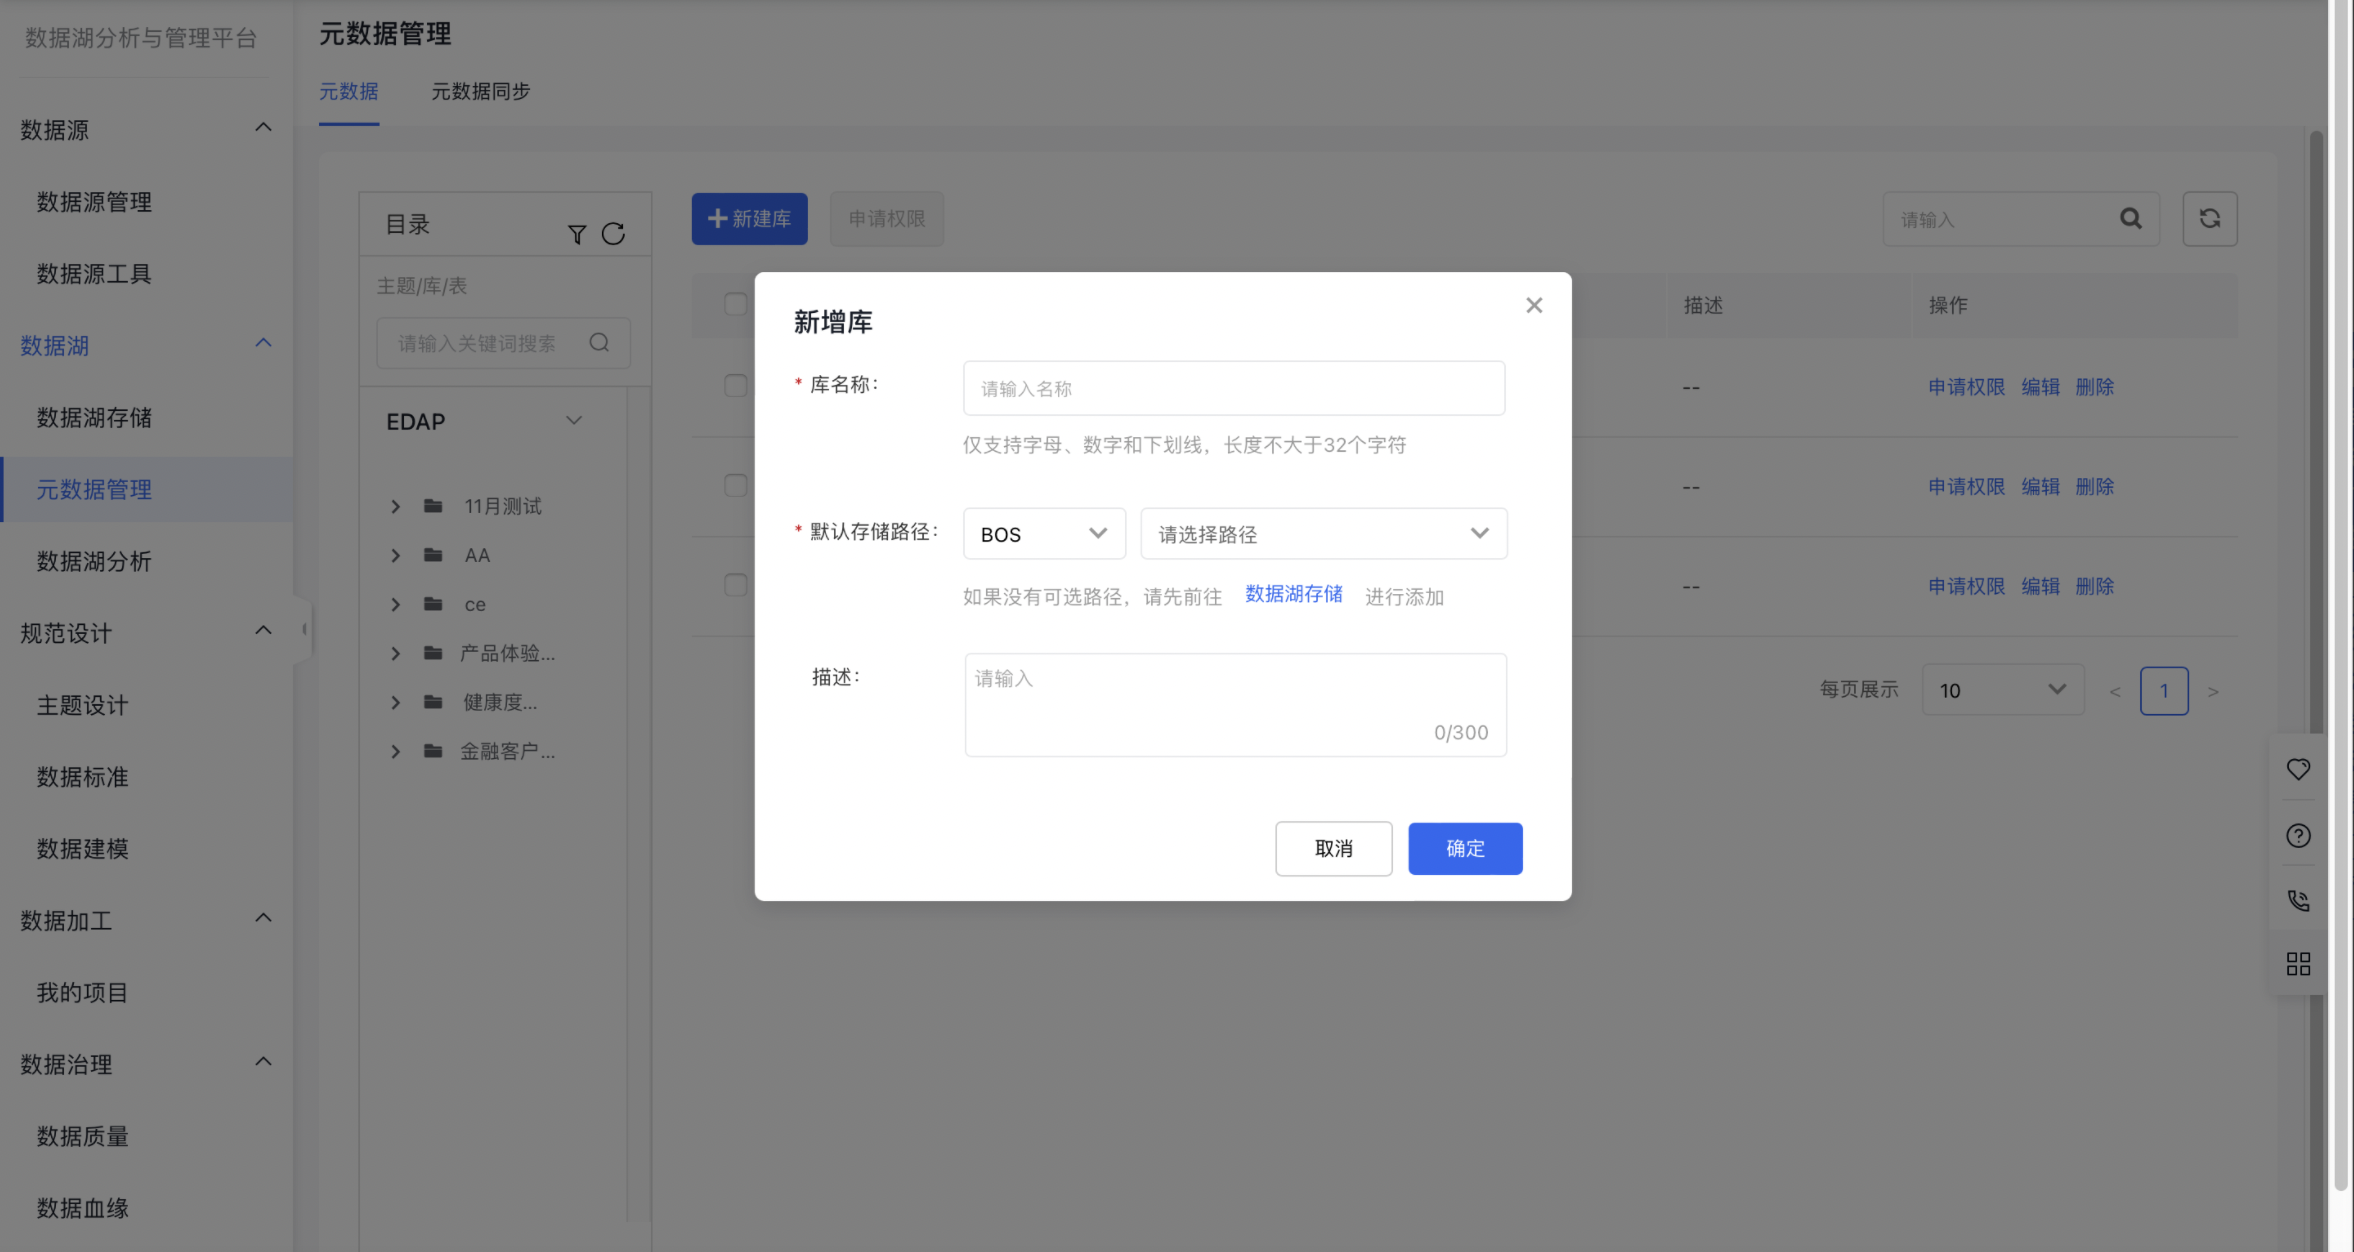Click the heart favorite icon
The height and width of the screenshot is (1252, 2354).
(x=2298, y=769)
